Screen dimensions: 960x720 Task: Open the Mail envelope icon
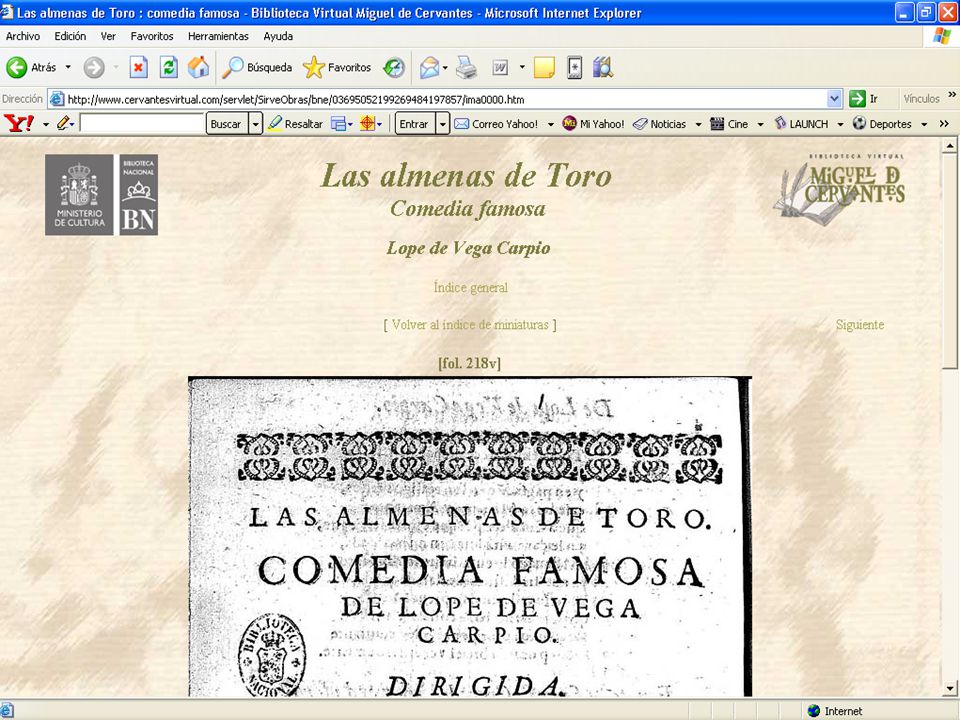pos(429,67)
